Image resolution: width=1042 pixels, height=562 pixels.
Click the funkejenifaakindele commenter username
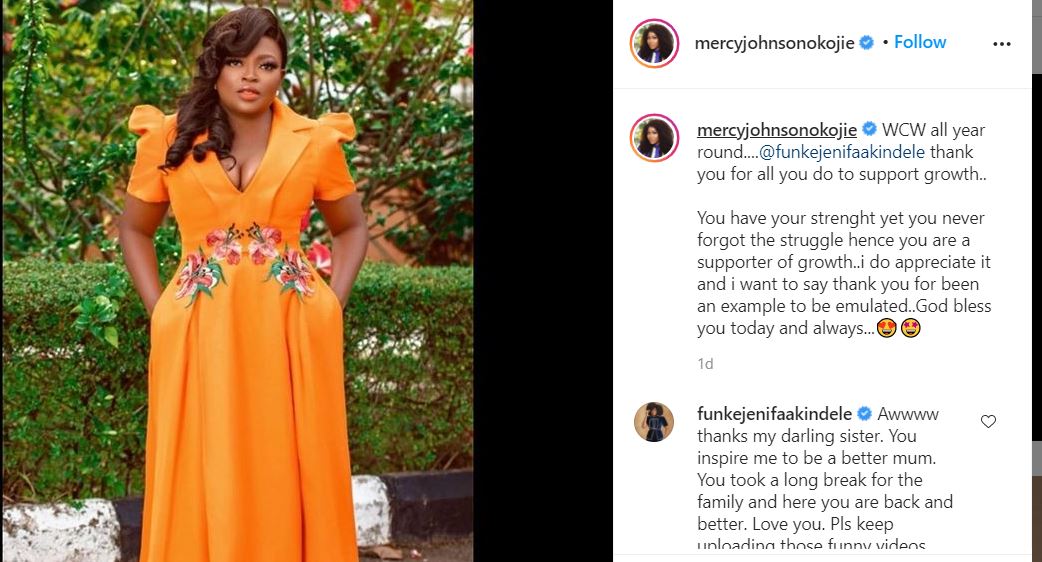(774, 414)
